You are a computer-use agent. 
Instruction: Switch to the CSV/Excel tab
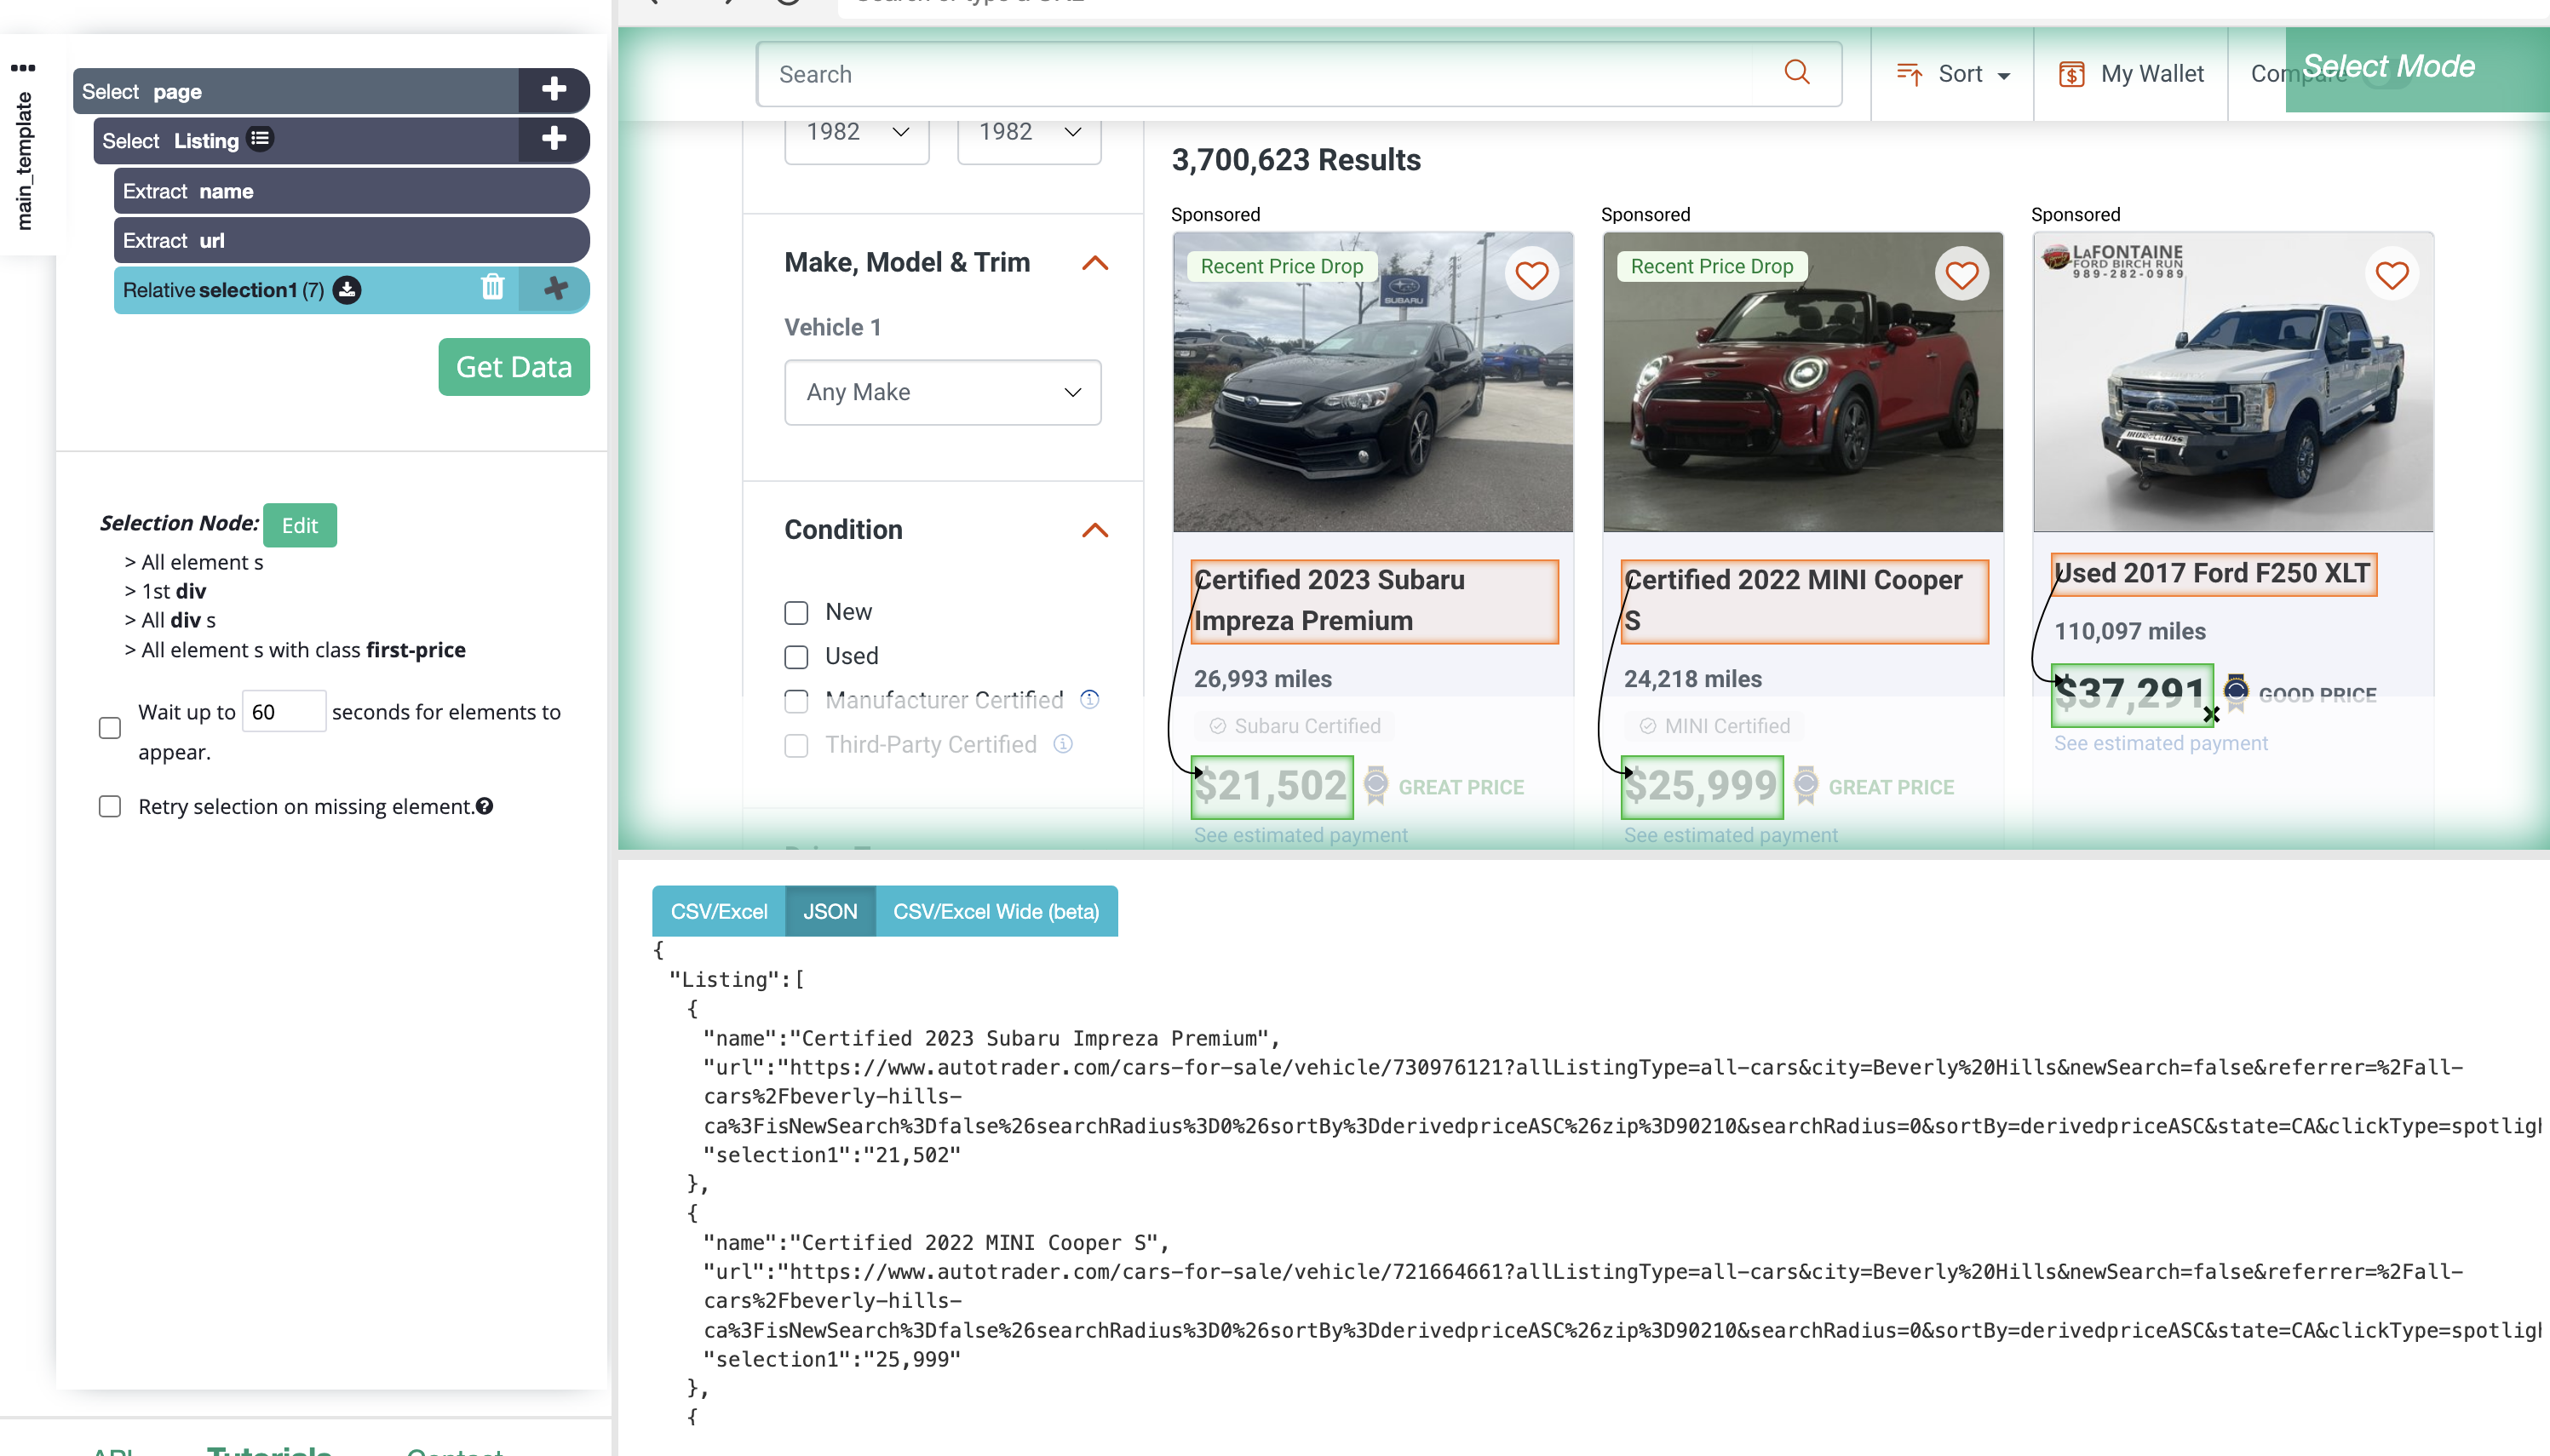point(718,911)
